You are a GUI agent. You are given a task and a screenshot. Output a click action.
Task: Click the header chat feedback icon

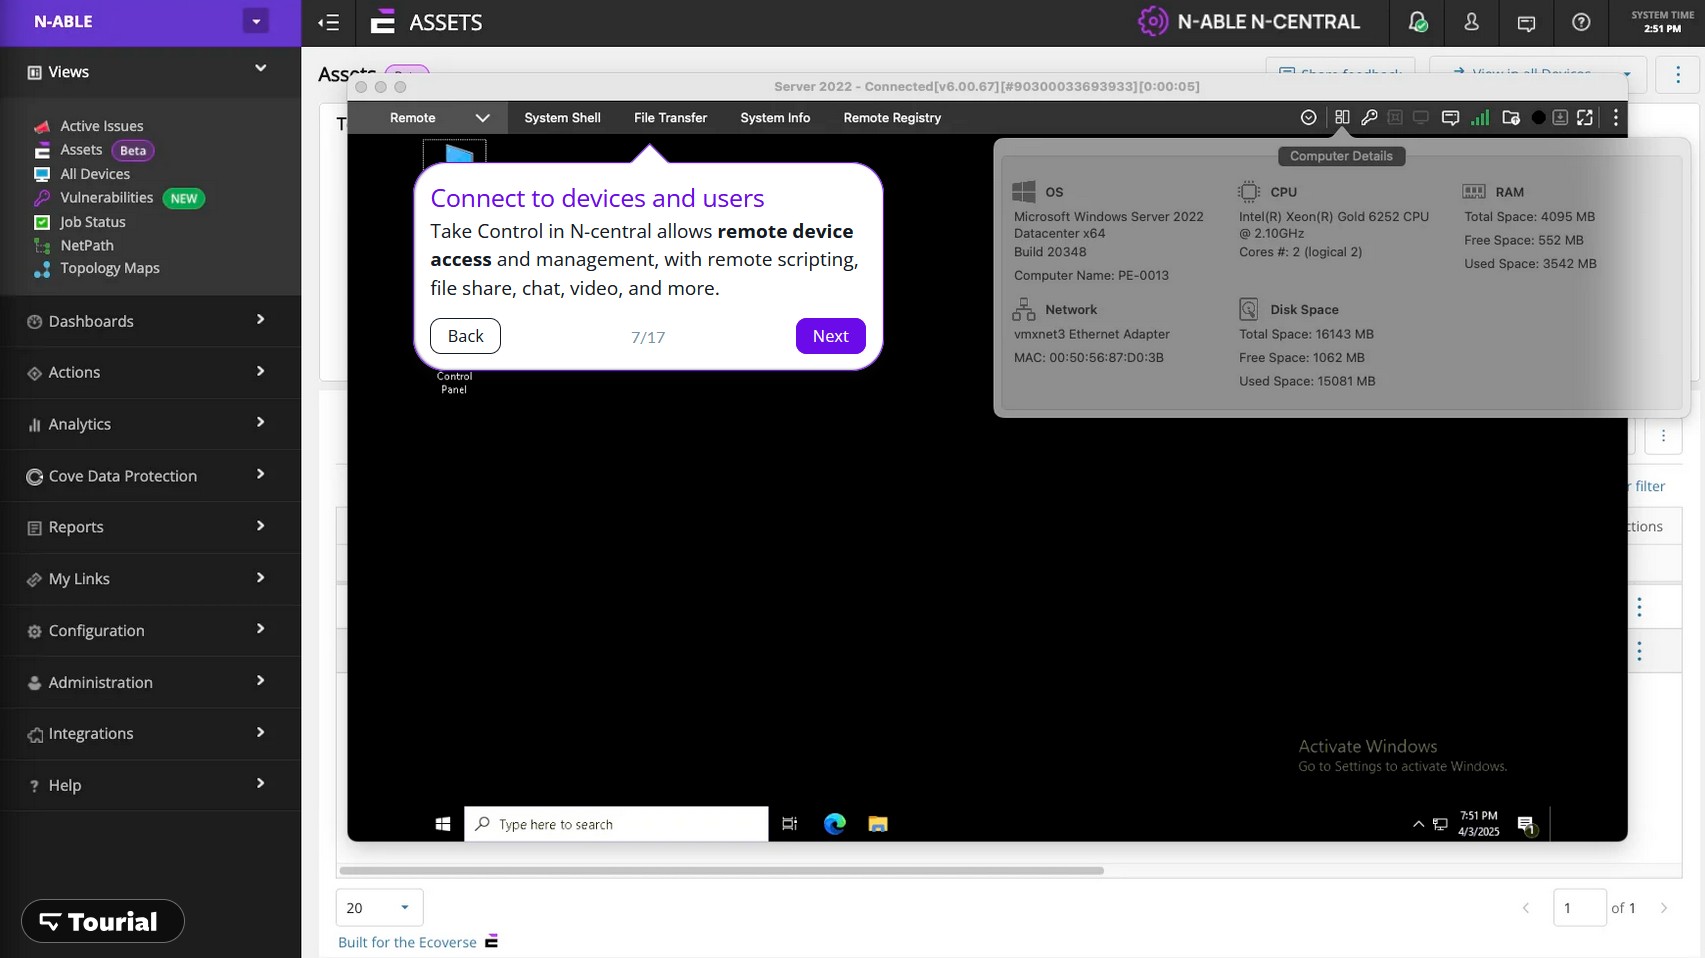tap(1526, 22)
